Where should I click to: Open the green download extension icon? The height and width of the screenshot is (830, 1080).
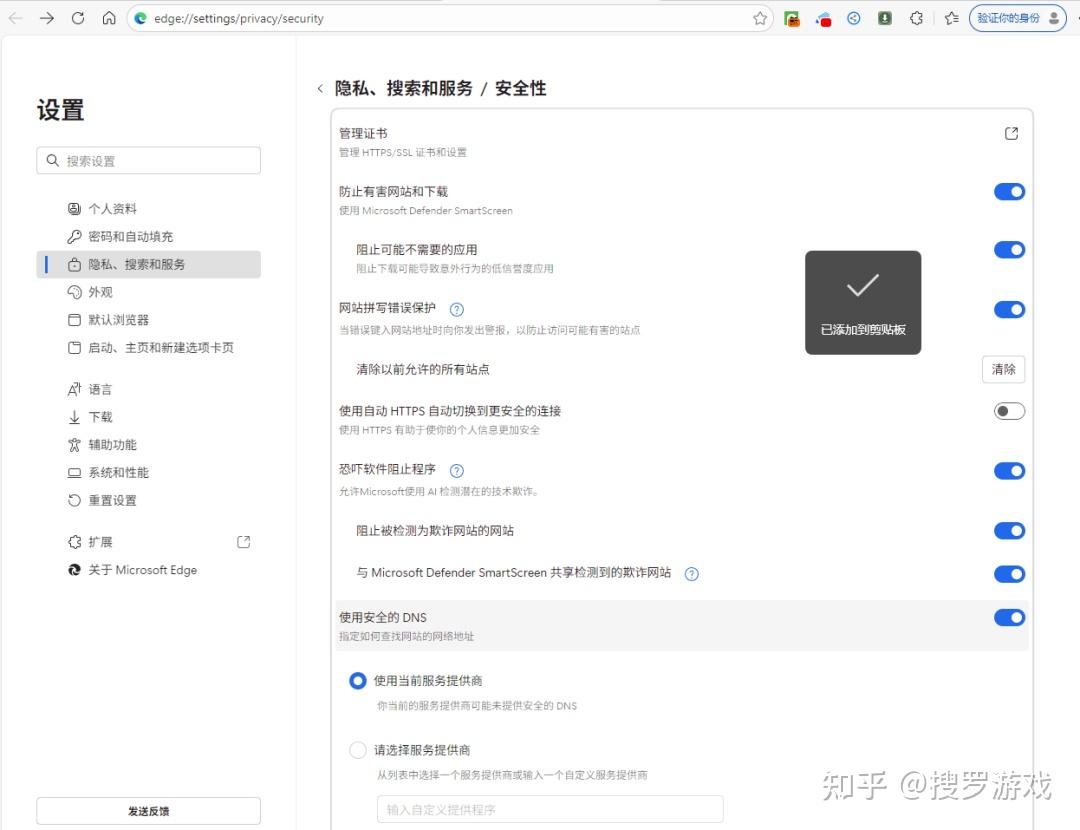point(885,19)
